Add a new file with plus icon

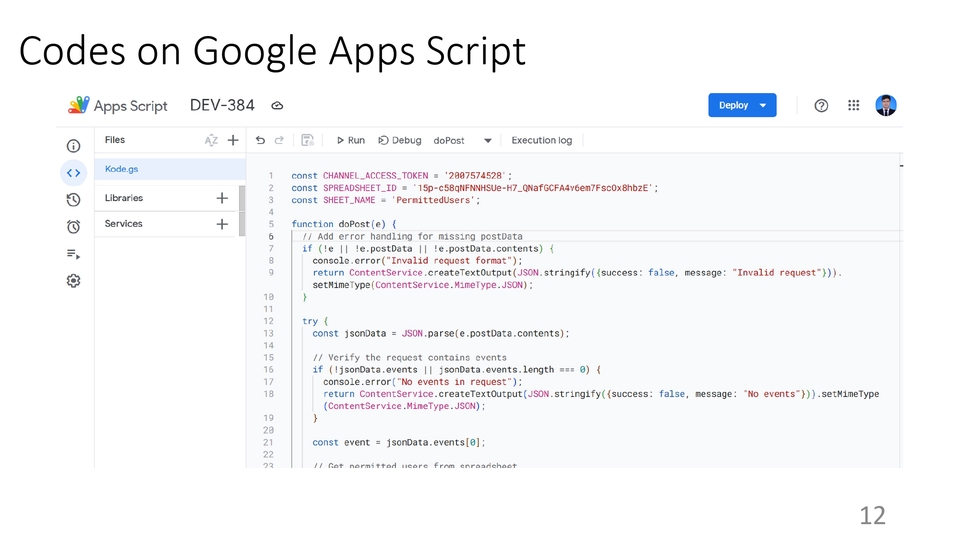(233, 141)
